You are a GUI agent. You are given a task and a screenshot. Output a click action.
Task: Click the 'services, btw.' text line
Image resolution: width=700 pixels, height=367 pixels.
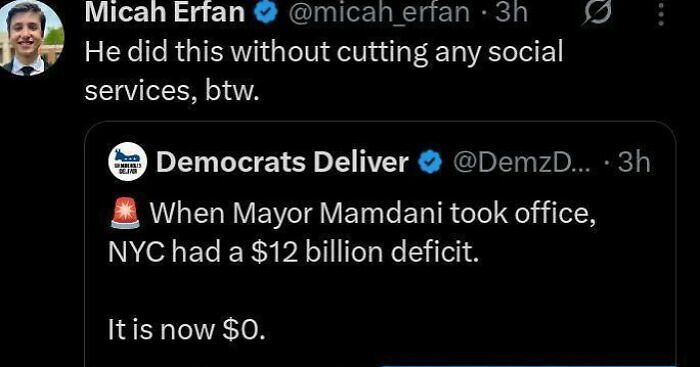(x=172, y=90)
